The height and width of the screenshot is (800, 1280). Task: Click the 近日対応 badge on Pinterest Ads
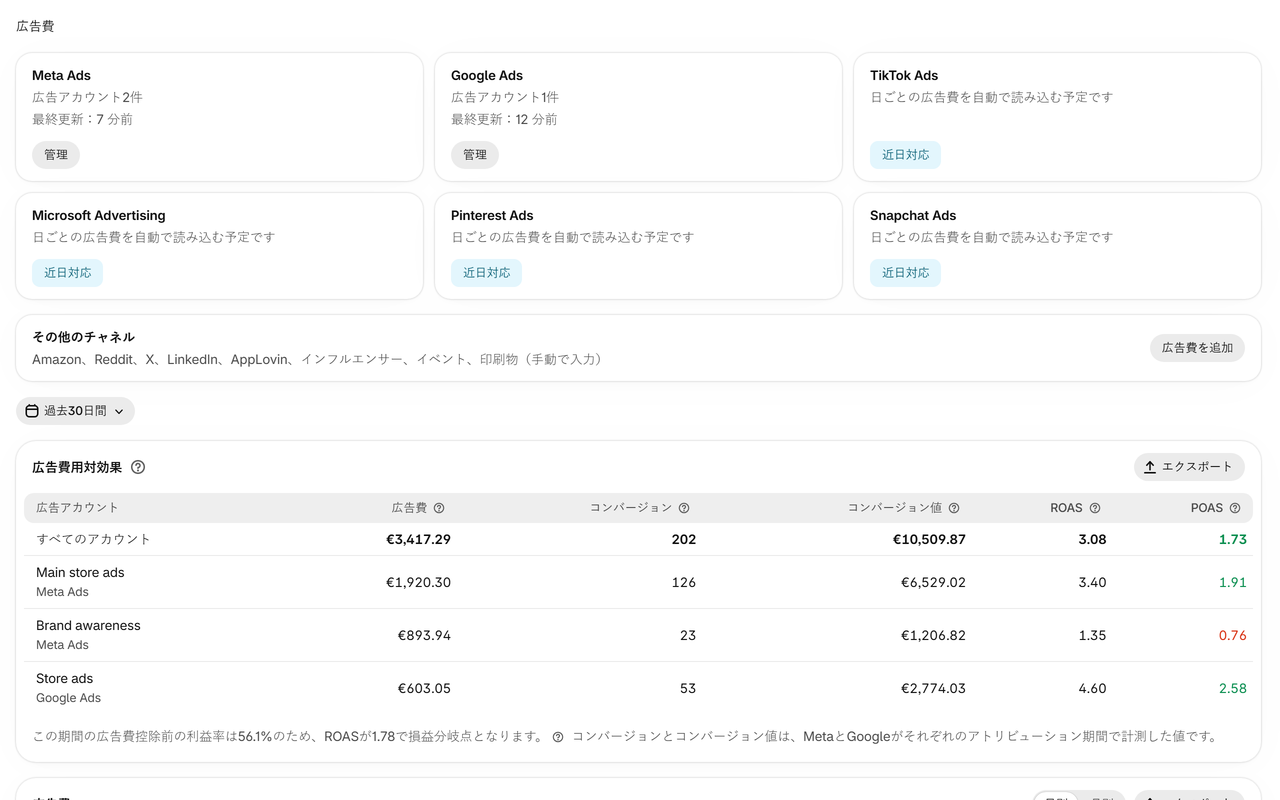coord(486,273)
